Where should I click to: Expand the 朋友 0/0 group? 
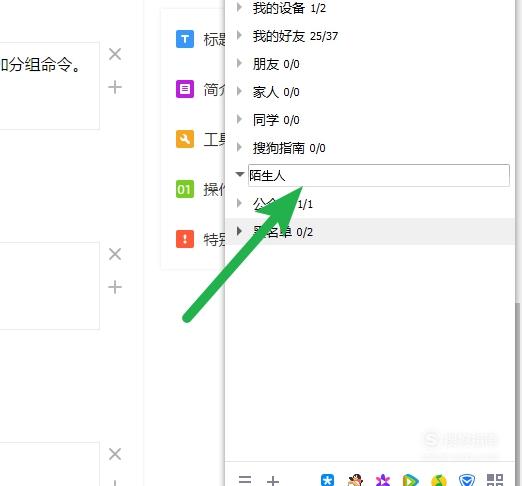(239, 63)
